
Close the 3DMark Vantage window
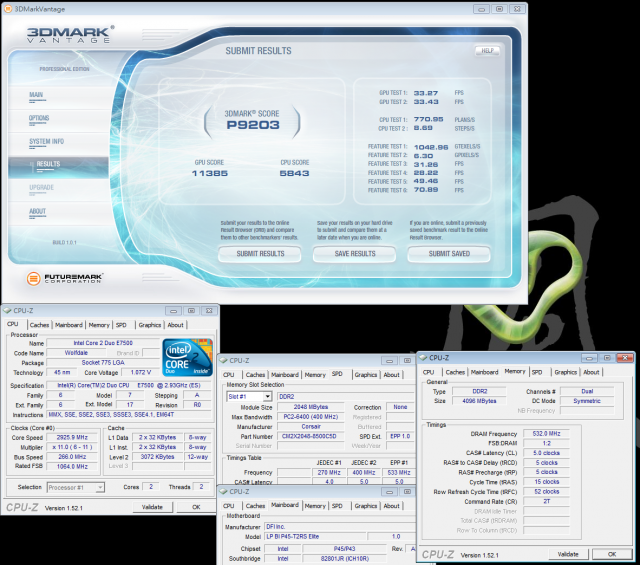point(517,9)
